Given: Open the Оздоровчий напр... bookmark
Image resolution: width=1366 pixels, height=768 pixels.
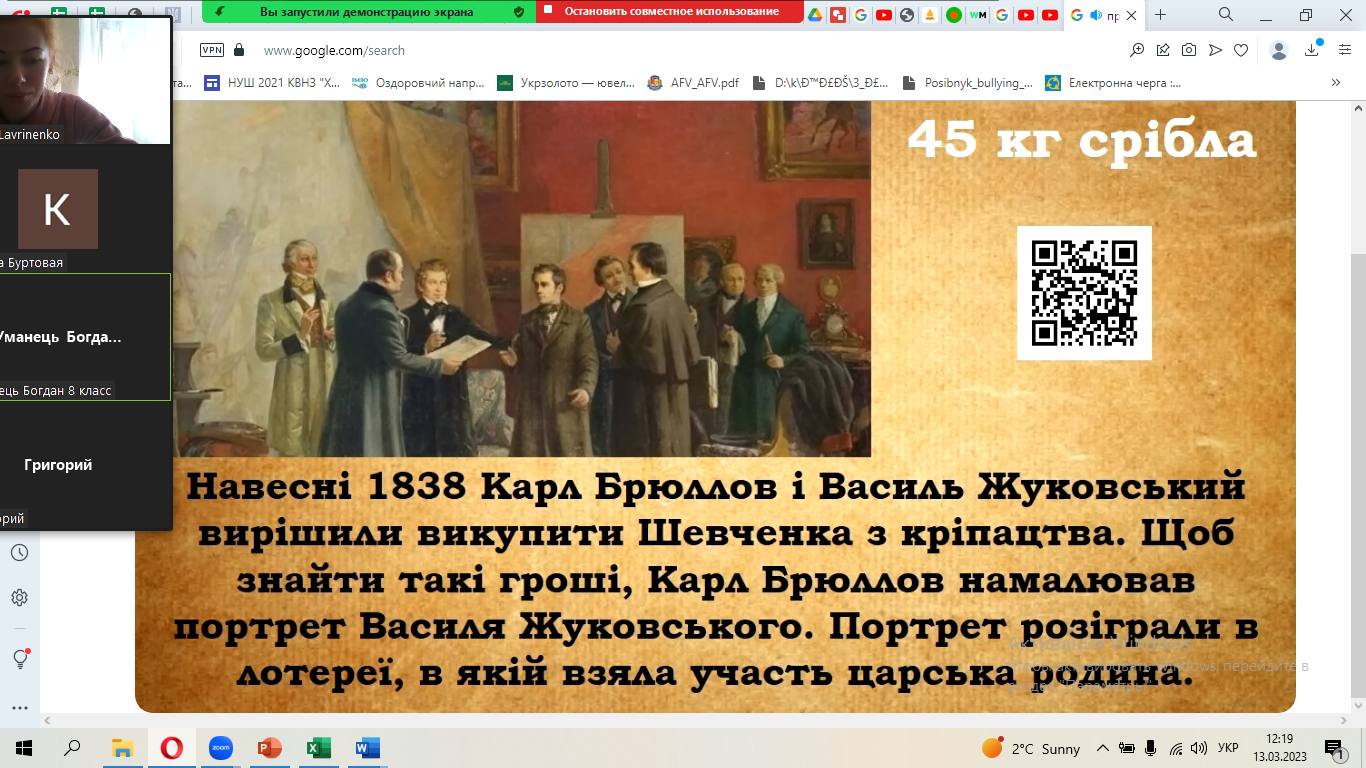Looking at the screenshot, I should click(418, 83).
